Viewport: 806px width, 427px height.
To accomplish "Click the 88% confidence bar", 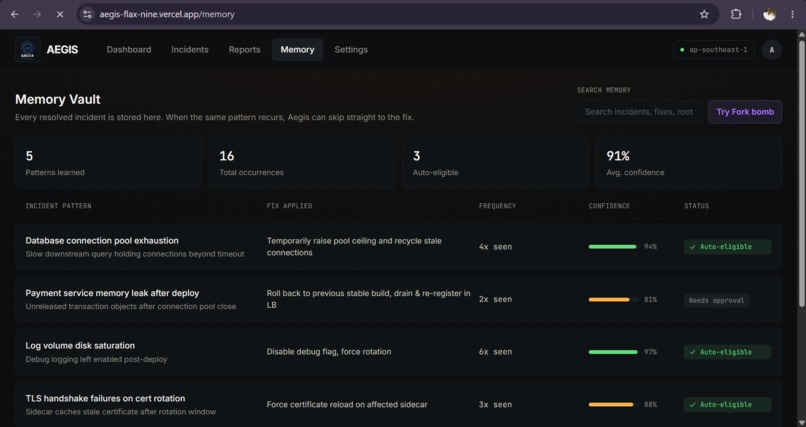I will 613,404.
